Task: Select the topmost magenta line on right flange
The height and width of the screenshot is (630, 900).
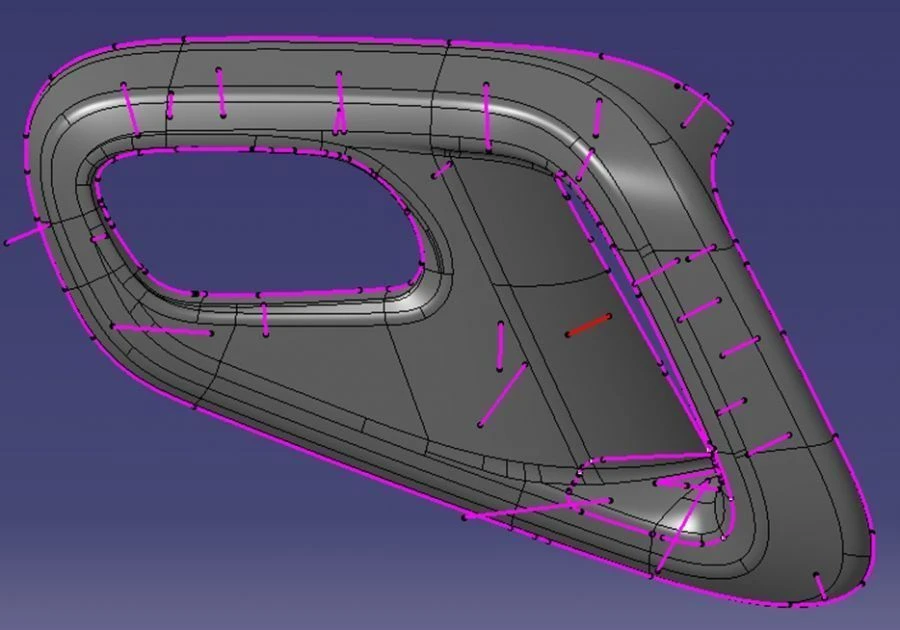Action: click(659, 270)
